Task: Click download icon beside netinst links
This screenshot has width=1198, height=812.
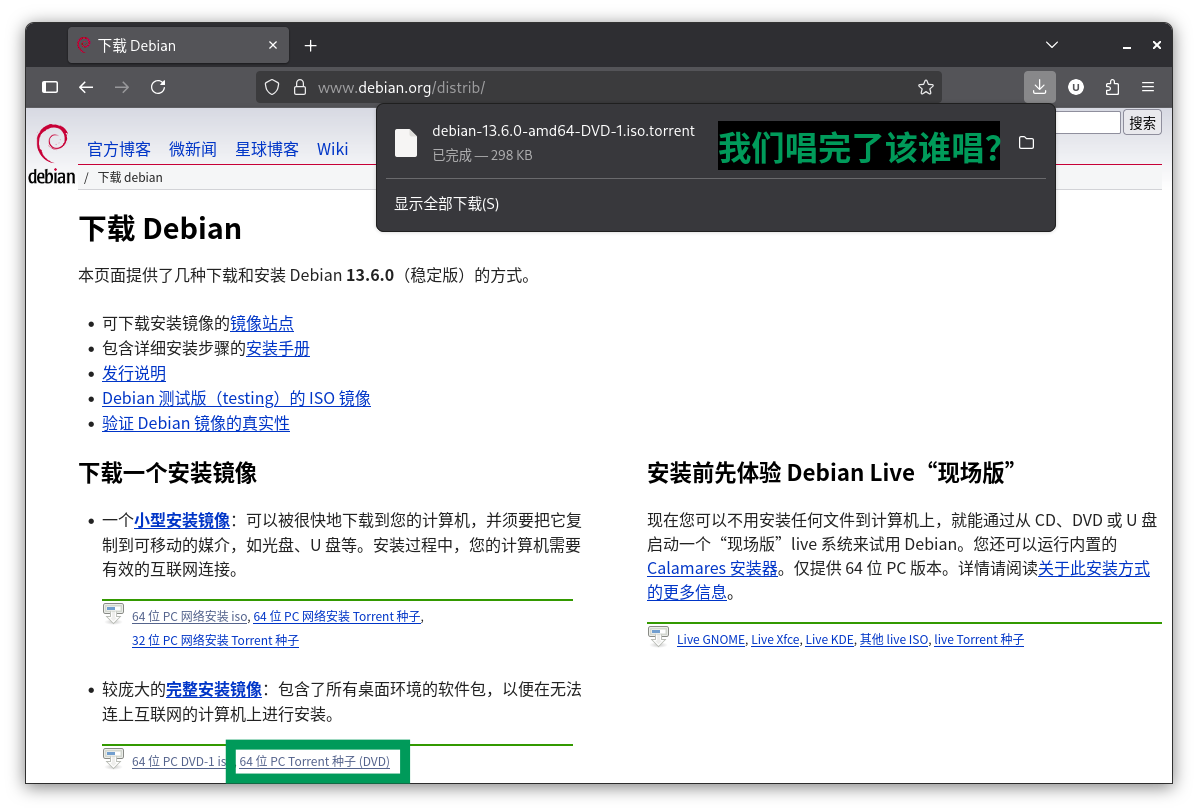Action: click(113, 613)
